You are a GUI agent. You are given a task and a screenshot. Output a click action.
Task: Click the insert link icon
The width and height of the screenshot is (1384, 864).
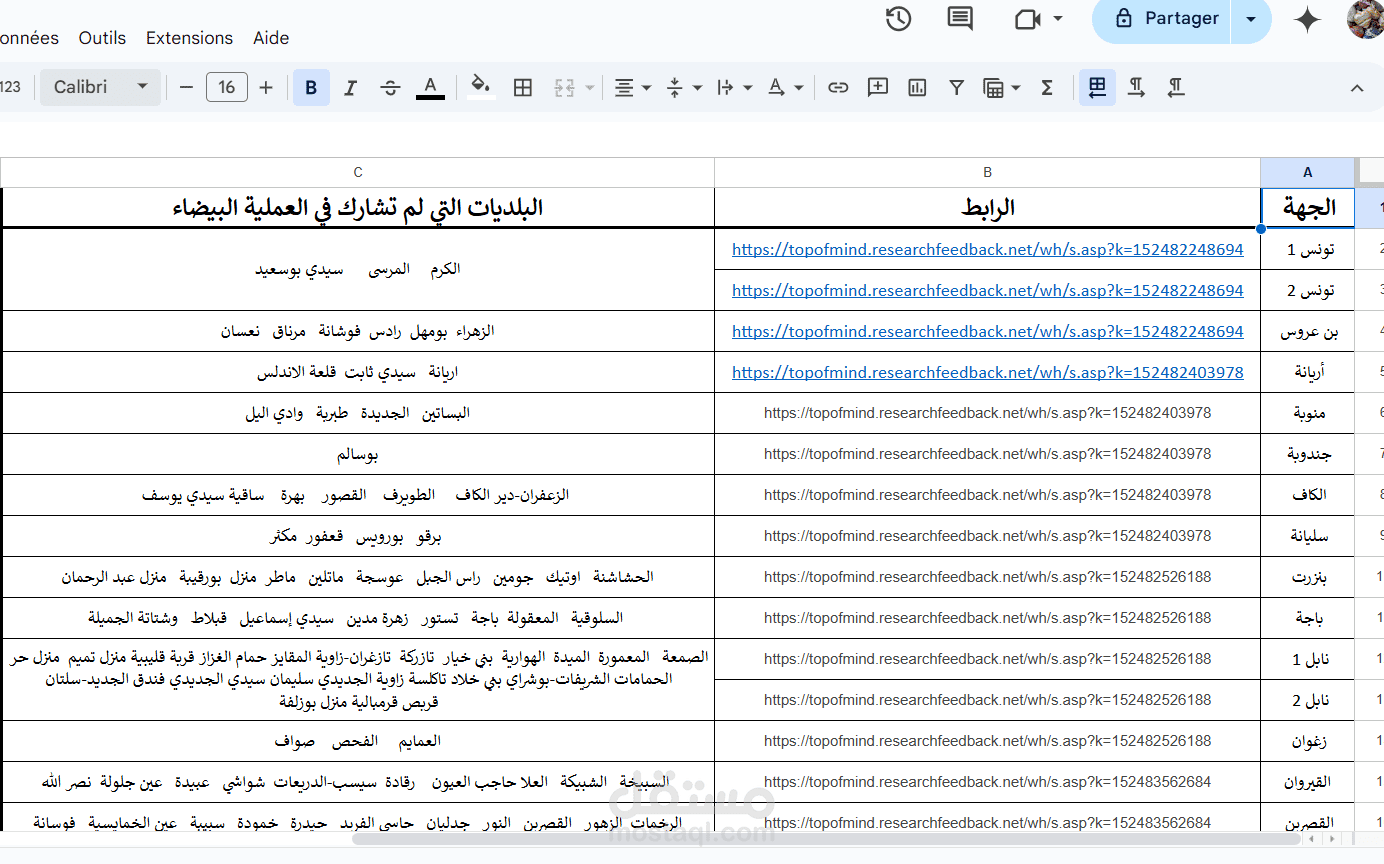click(x=838, y=88)
